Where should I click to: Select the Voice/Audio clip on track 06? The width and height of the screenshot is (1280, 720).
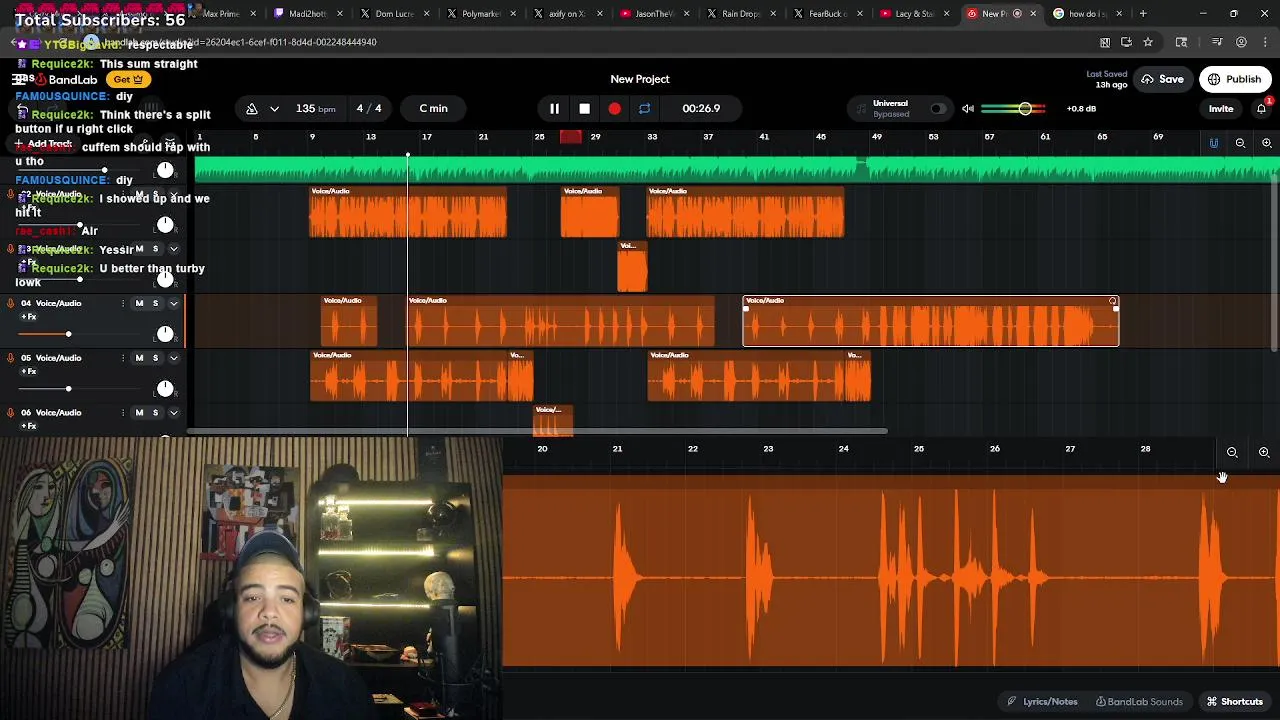(x=553, y=420)
